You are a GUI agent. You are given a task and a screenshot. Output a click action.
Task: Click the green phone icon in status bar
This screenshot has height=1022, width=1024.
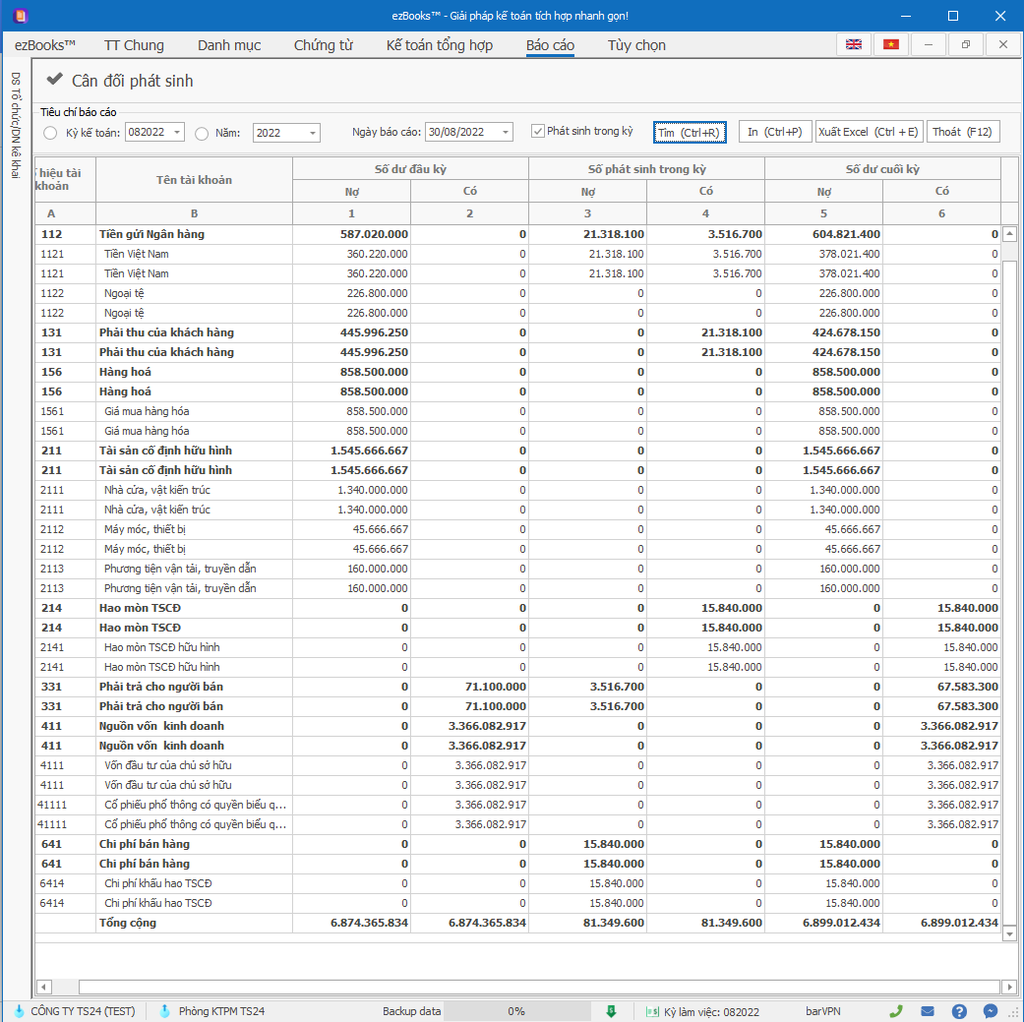coord(895,1011)
